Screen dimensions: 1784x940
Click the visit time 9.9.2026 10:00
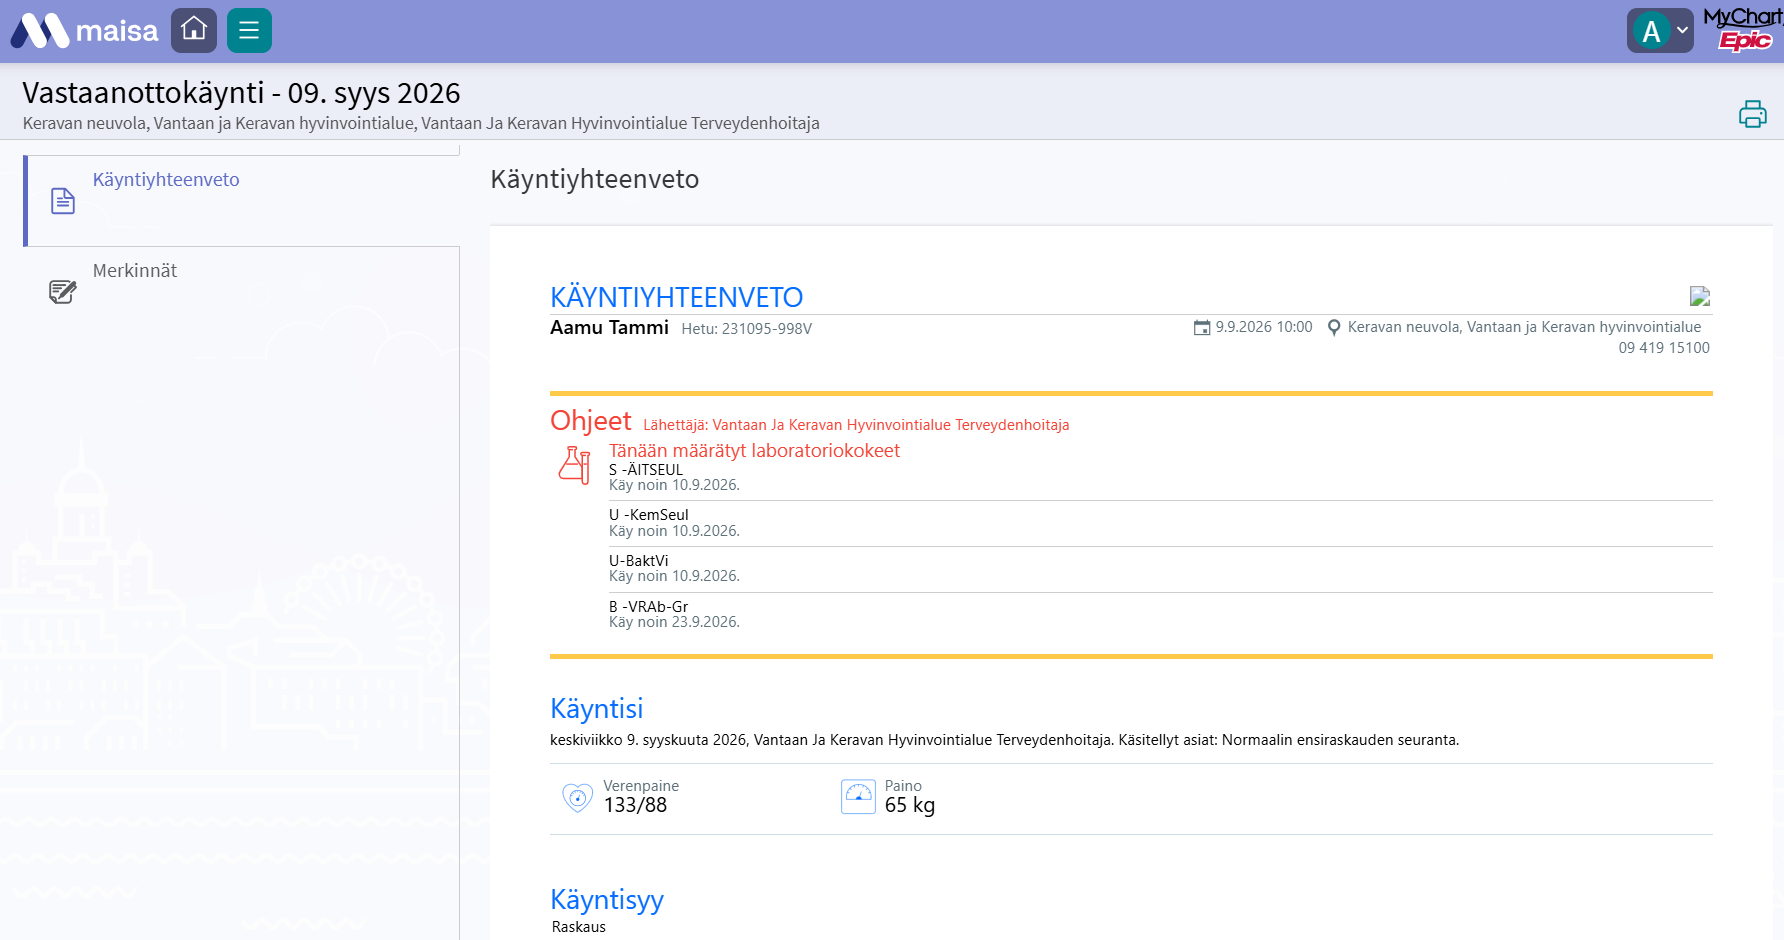[x=1264, y=327]
